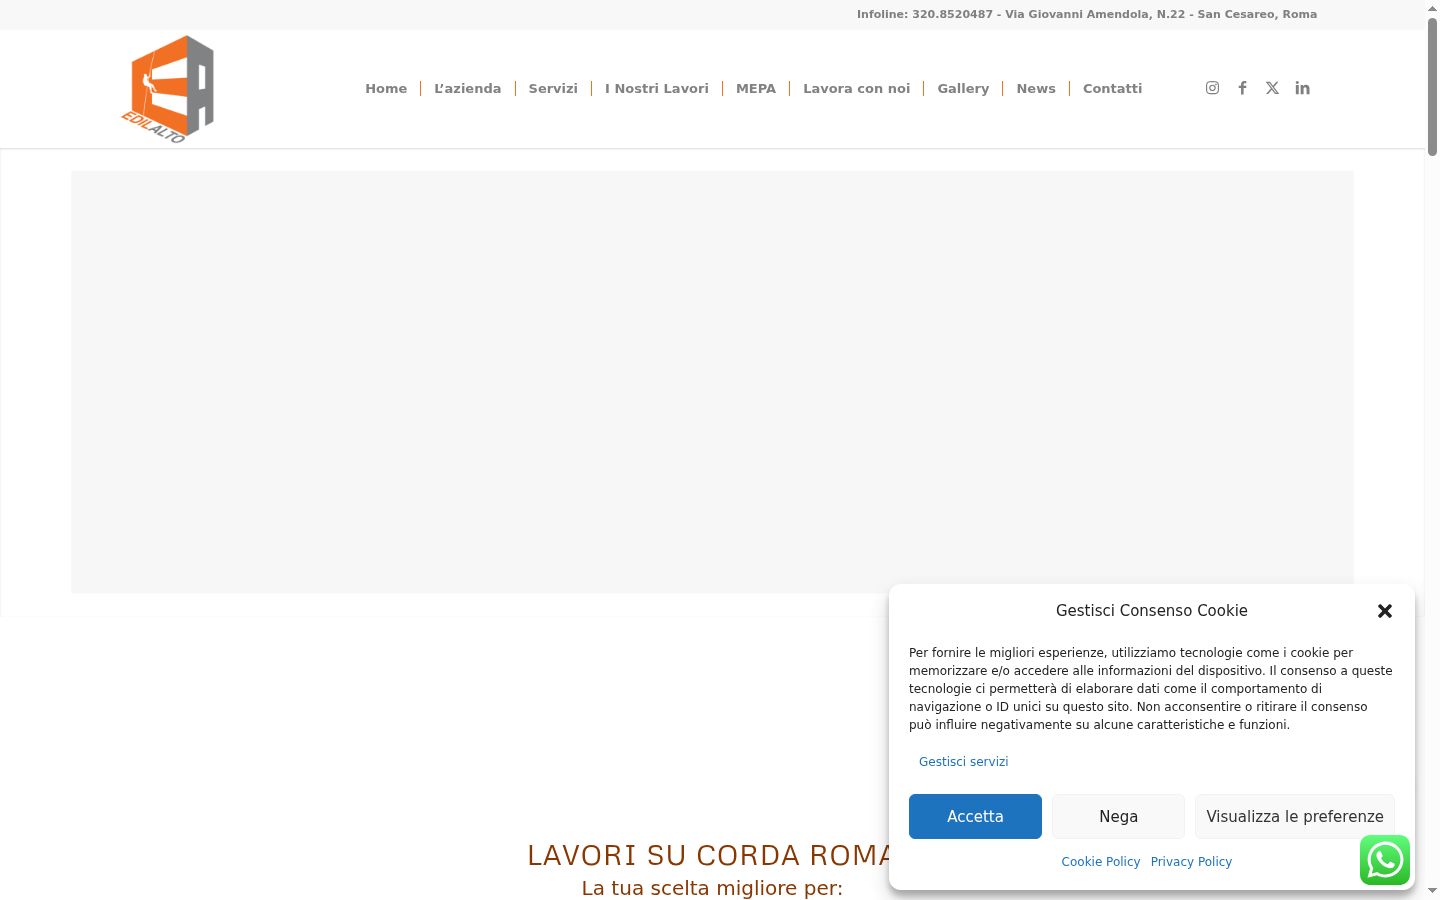Viewport: 1440px width, 900px height.
Task: Open the Instagram profile icon
Action: tap(1212, 88)
